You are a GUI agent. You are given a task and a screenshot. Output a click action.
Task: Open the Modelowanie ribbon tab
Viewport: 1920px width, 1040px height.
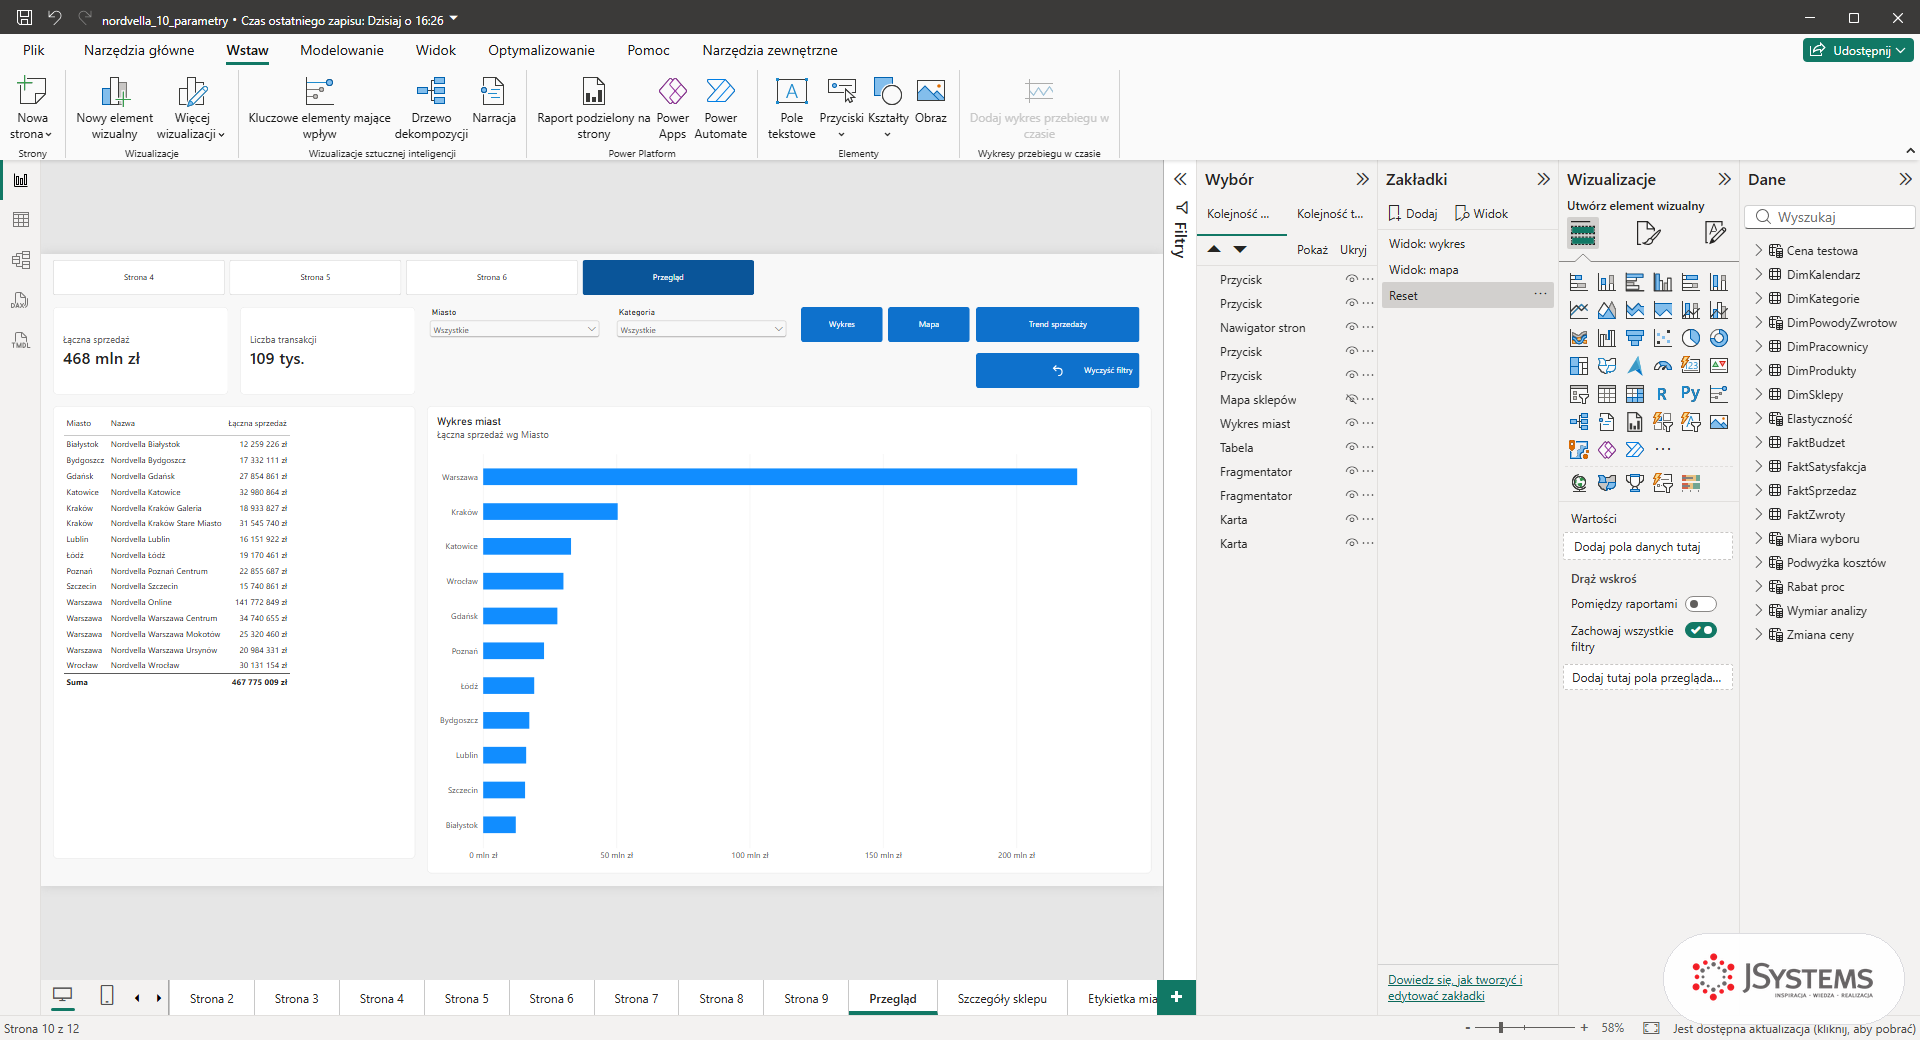341,50
